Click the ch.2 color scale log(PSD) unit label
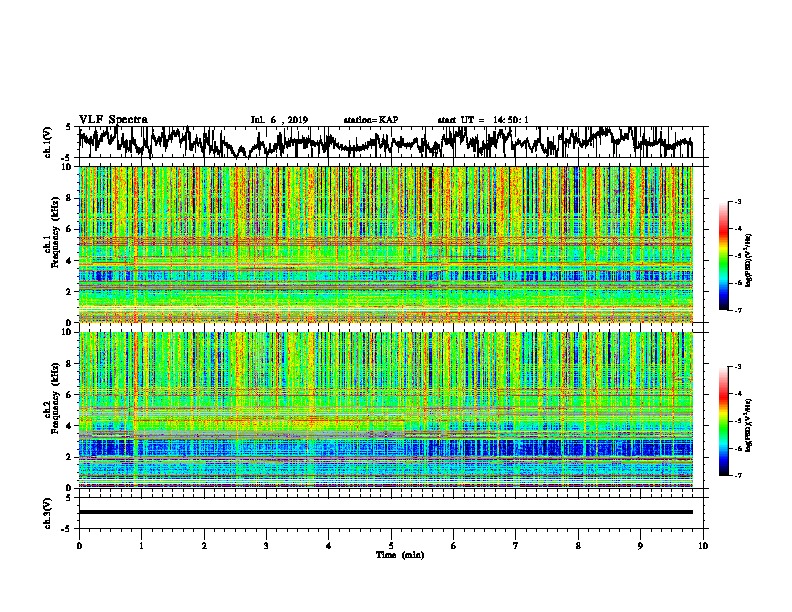The width and height of the screenshot is (792, 612). 749,425
